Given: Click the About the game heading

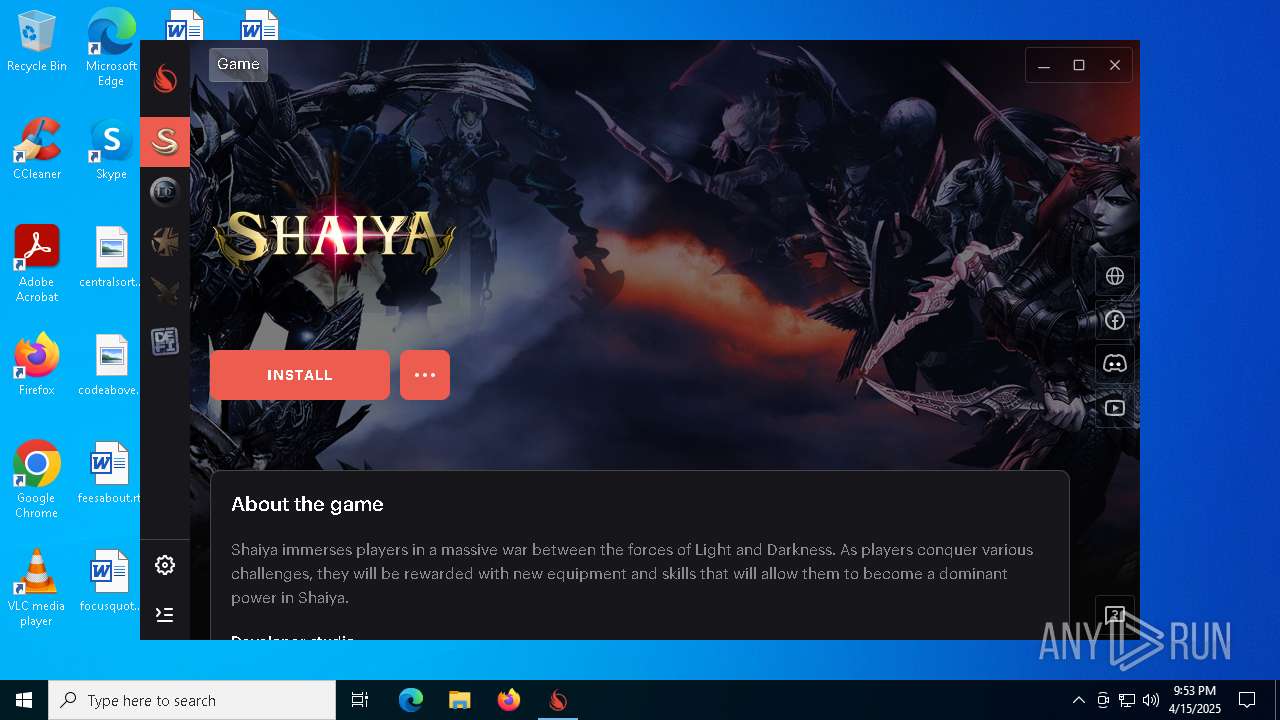Looking at the screenshot, I should (x=307, y=504).
